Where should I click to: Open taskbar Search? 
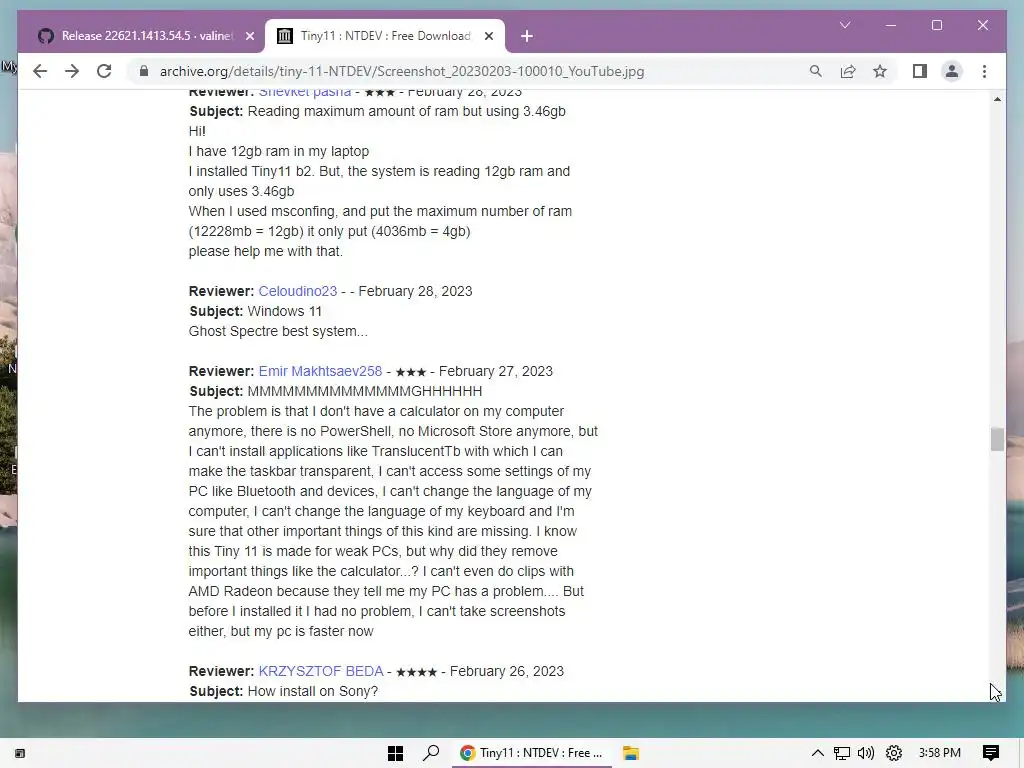(x=431, y=753)
